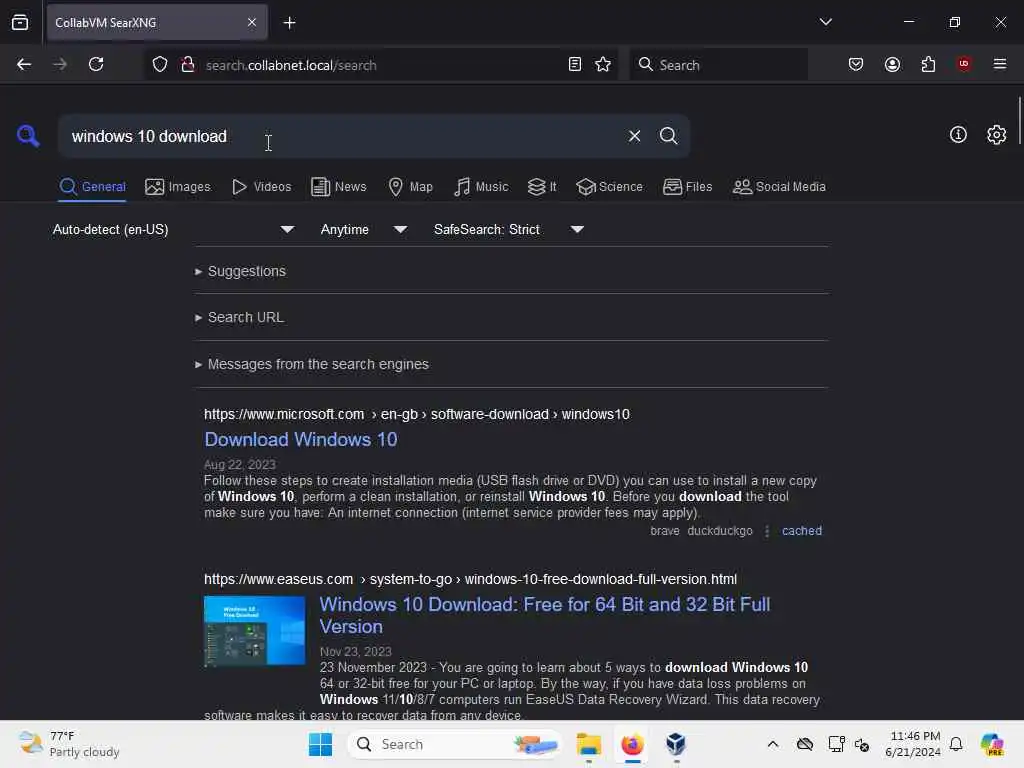1024x768 pixels.
Task: Open the SafeSearch: Strict dropdown
Action: point(509,229)
